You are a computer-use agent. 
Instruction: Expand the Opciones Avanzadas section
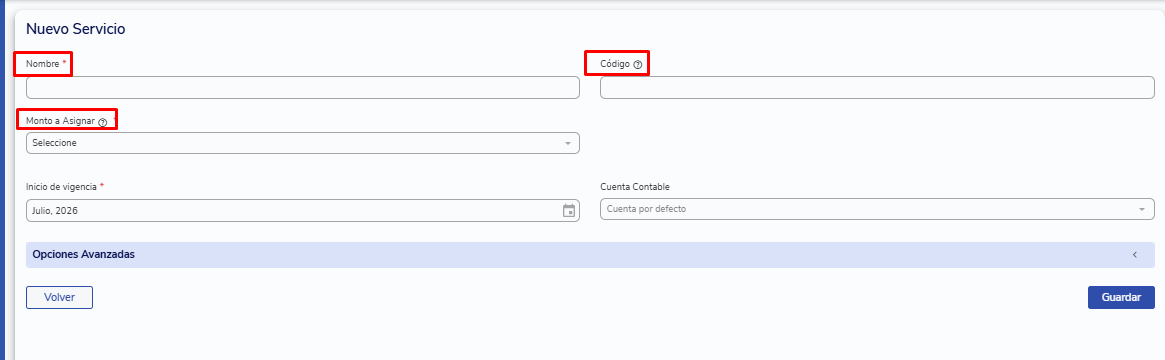(590, 255)
